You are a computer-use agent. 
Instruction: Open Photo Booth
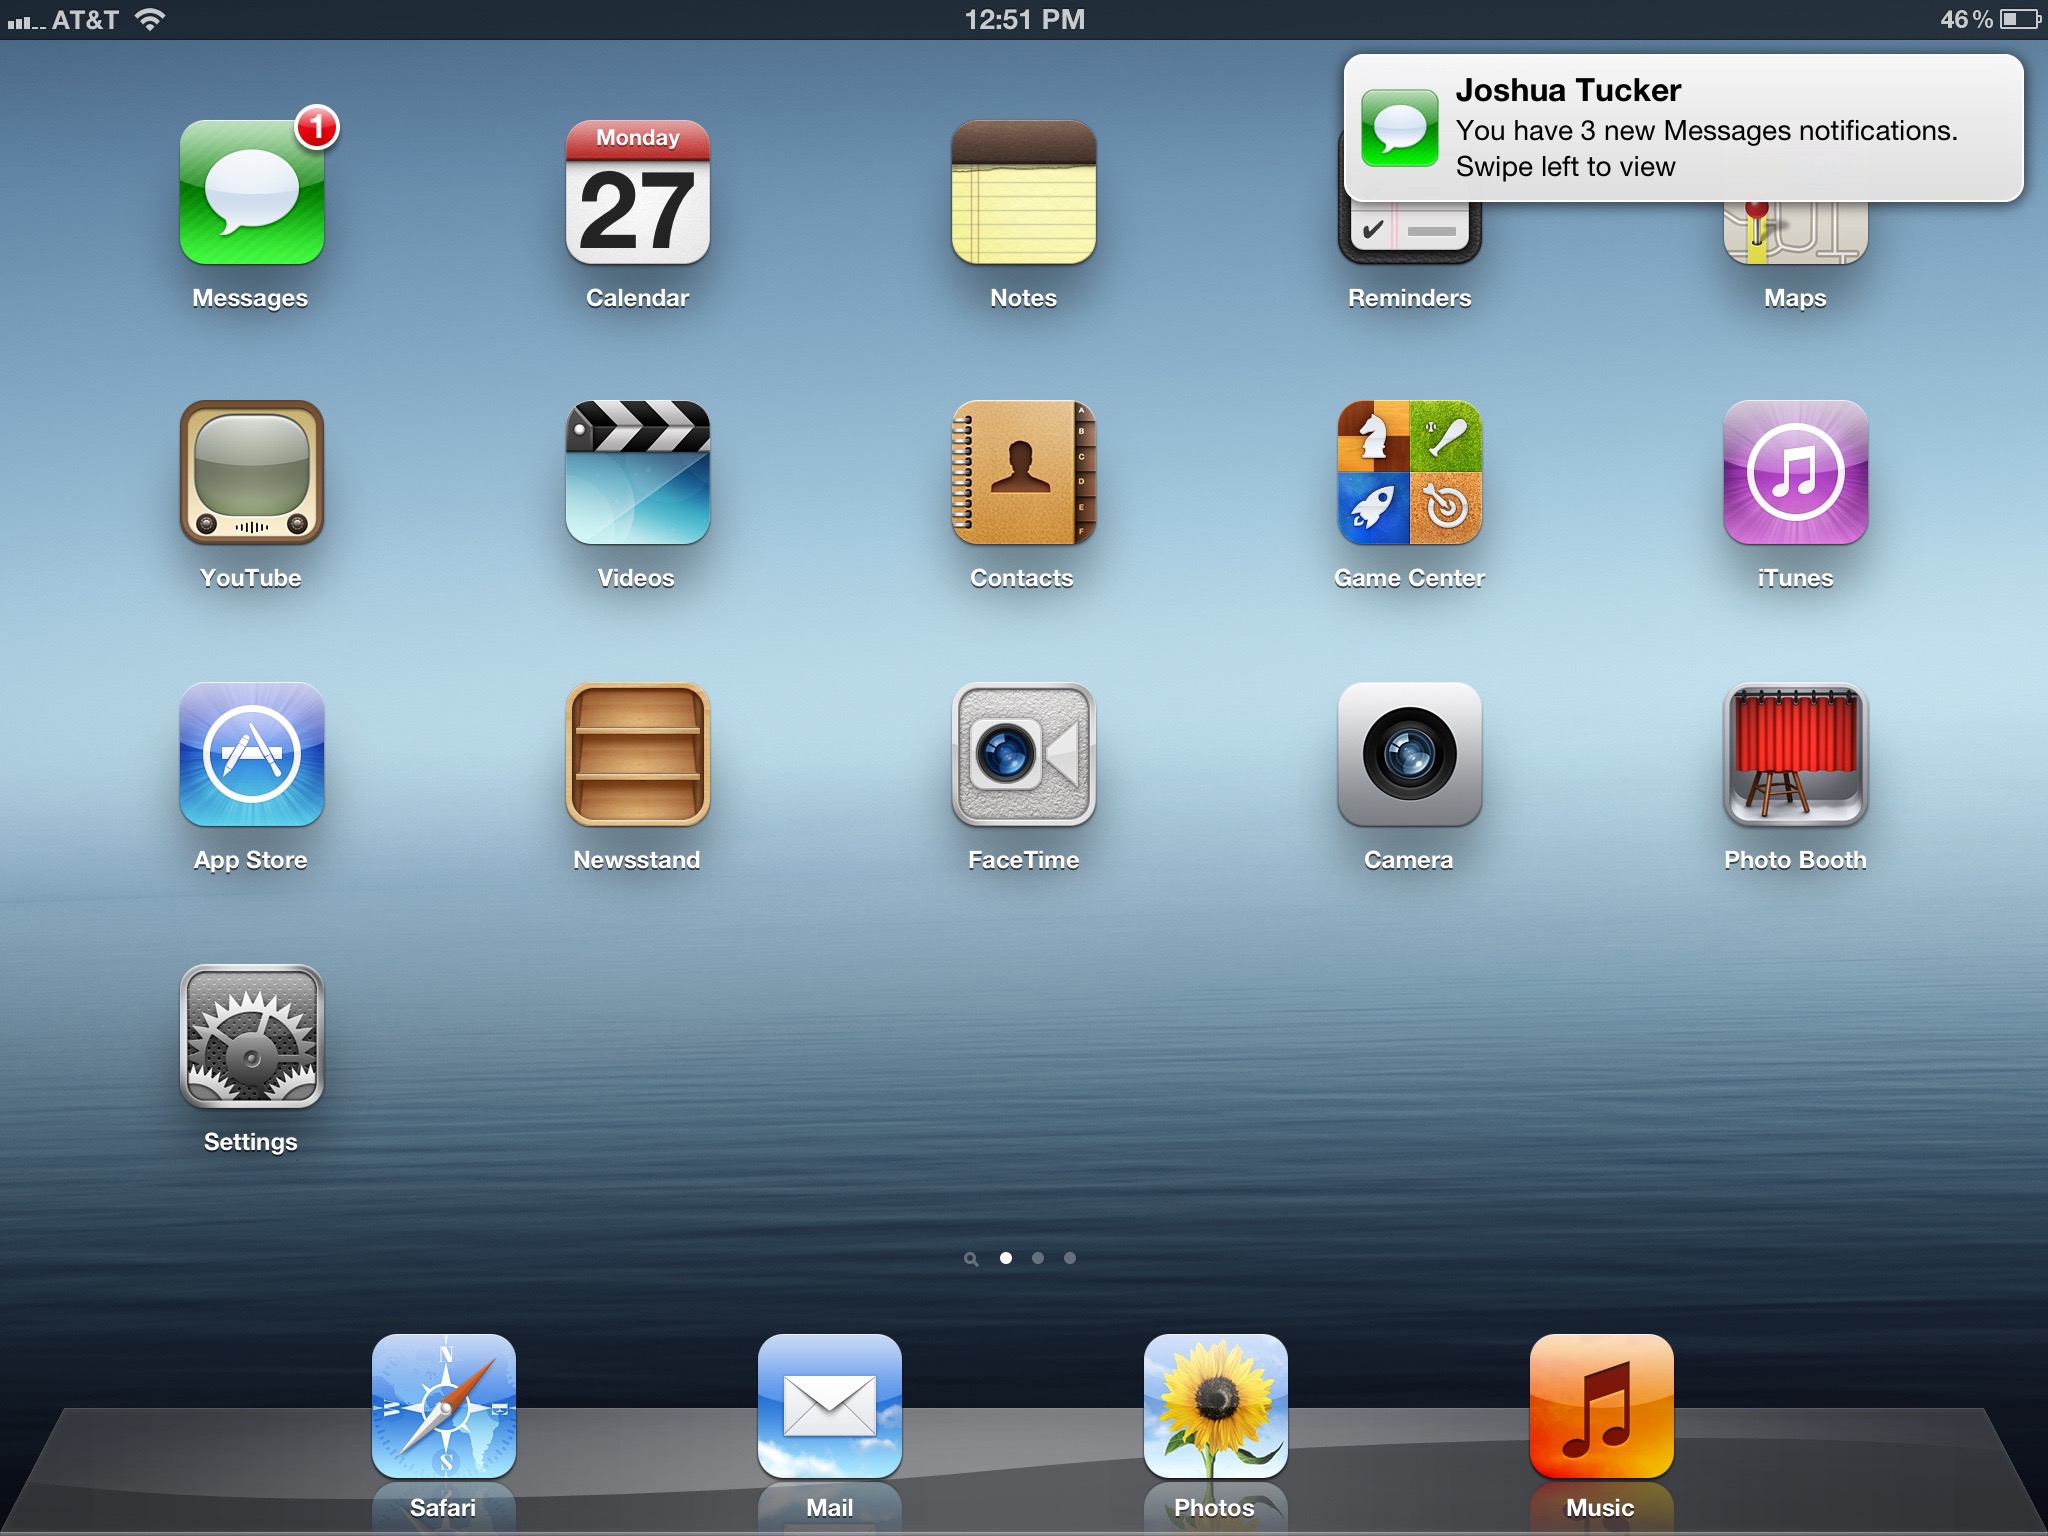click(x=1795, y=755)
